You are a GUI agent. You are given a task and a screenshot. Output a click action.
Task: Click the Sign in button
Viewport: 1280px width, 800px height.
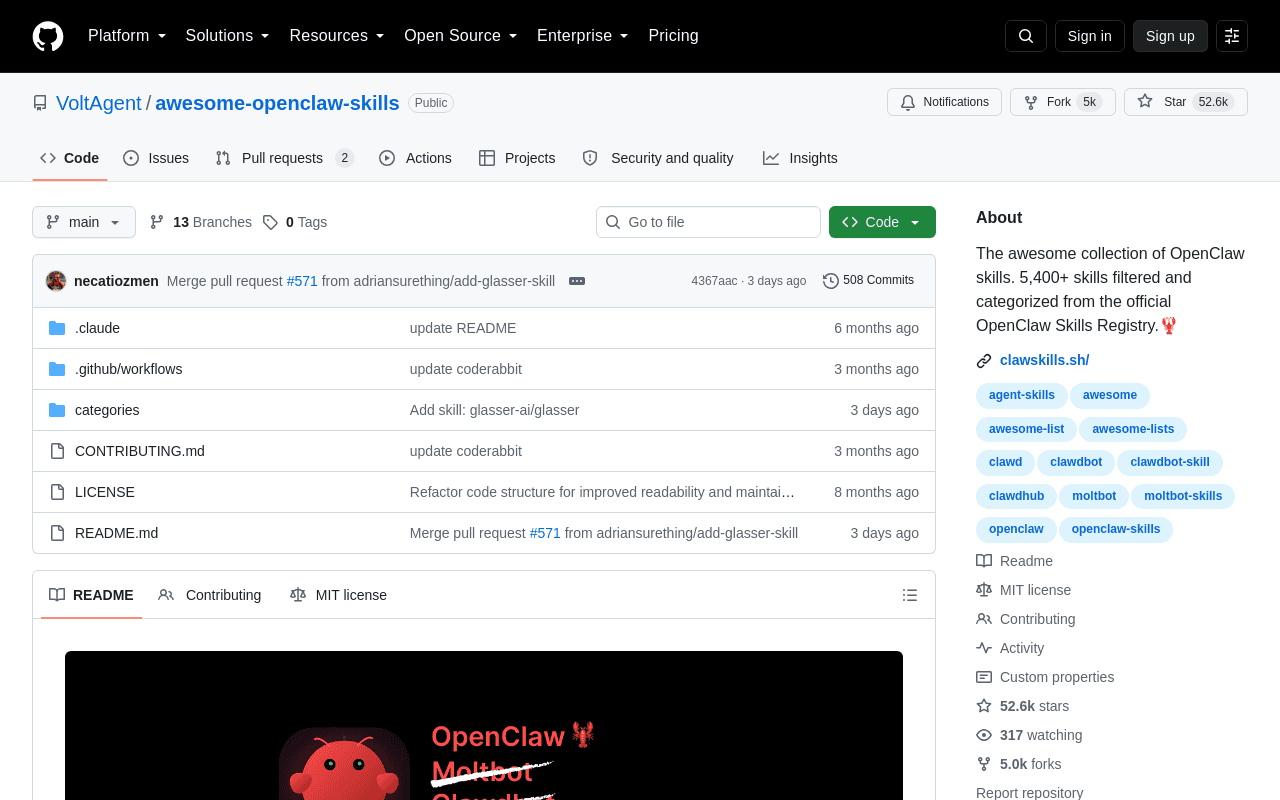click(1090, 36)
